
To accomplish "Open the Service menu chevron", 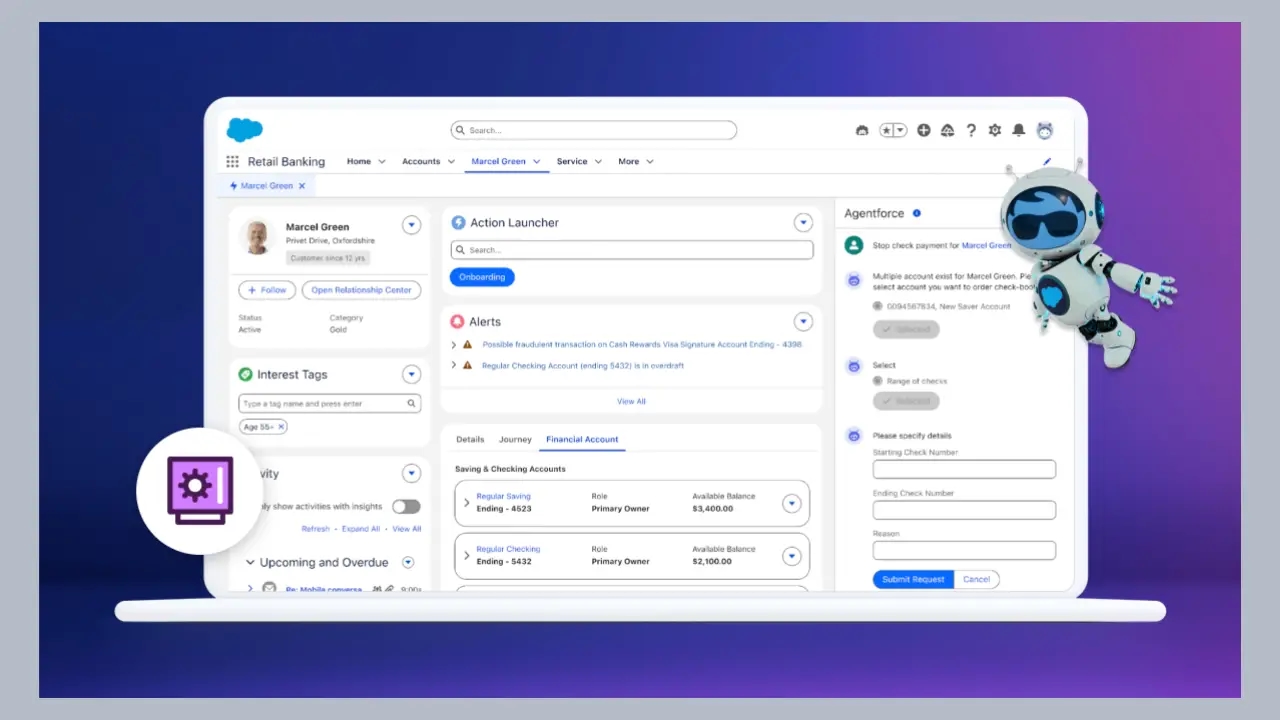I will tap(598, 162).
